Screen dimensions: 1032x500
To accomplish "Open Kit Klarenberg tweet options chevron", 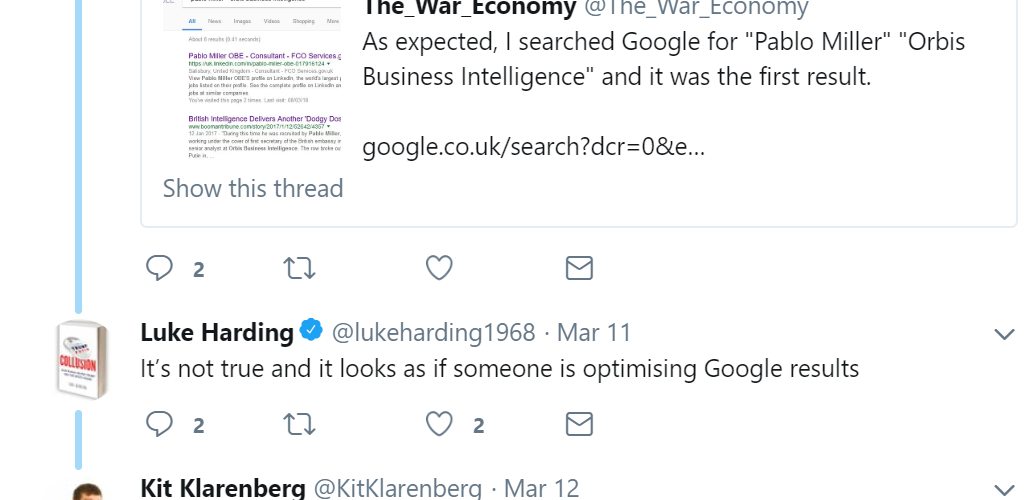I will coord(1003,489).
